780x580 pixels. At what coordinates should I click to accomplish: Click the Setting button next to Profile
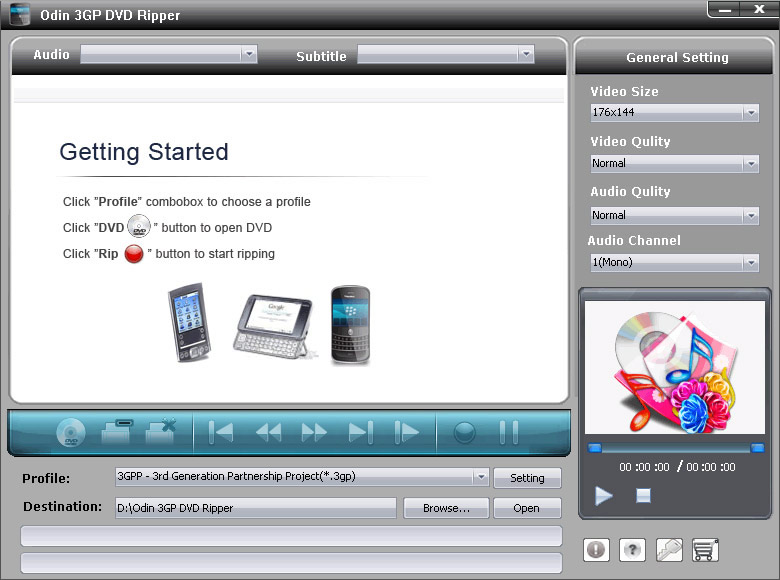(527, 478)
